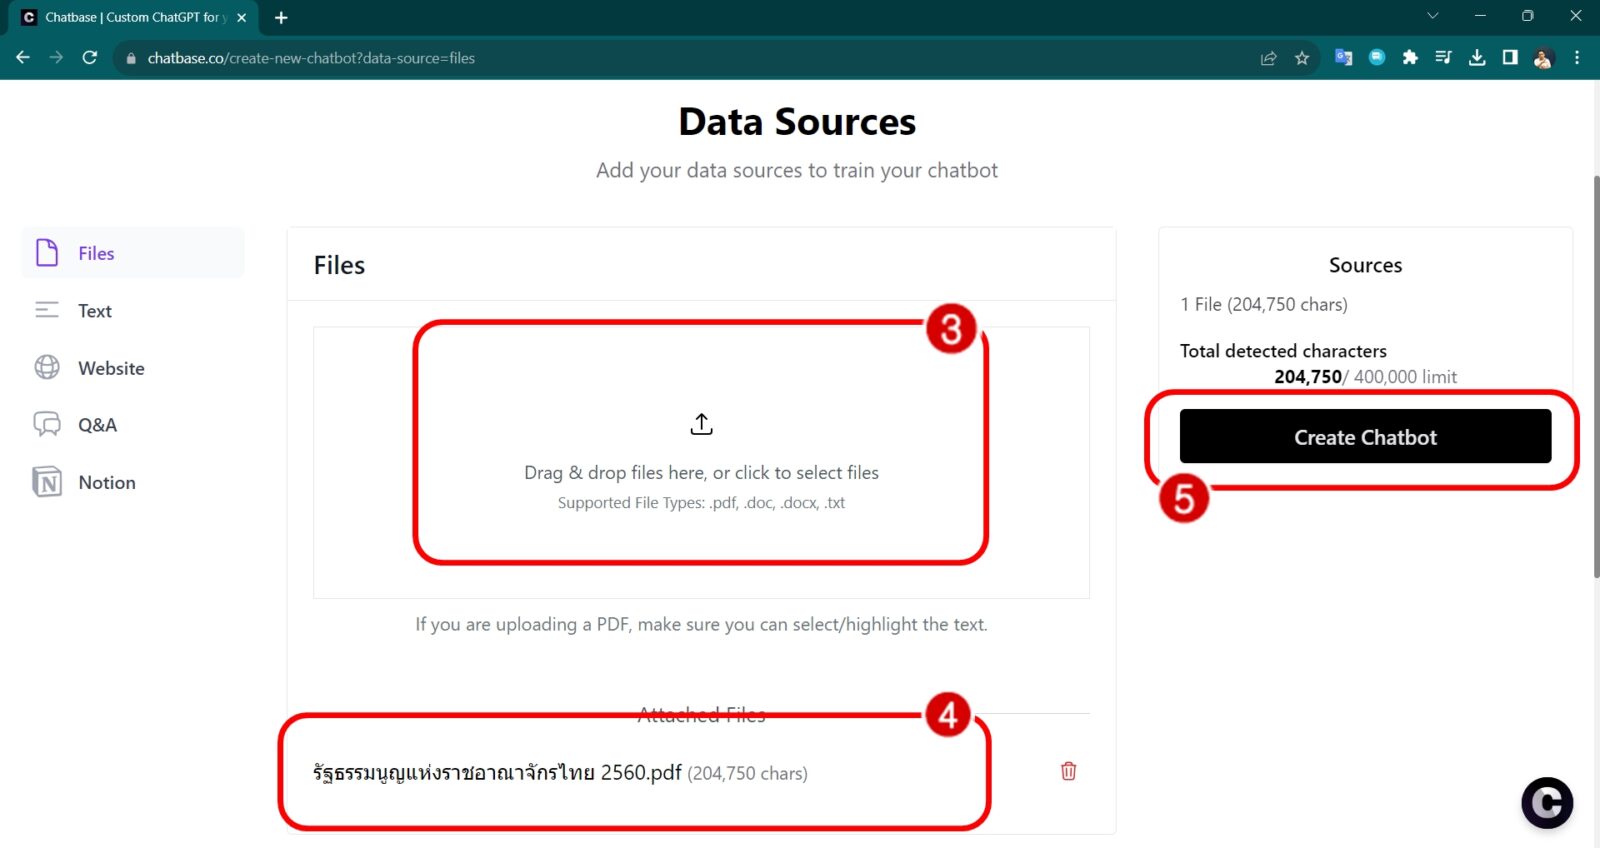Switch to the Website data source

[x=111, y=368]
